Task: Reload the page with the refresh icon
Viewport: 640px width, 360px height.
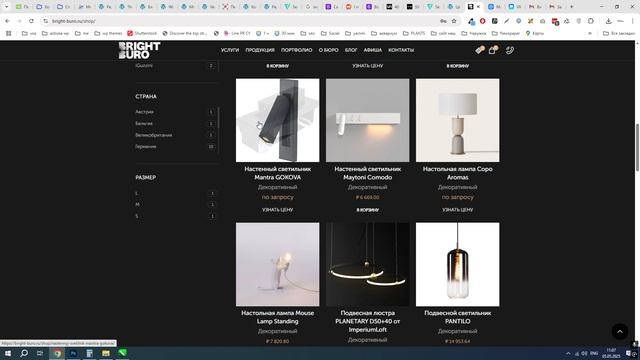Action: pos(31,21)
